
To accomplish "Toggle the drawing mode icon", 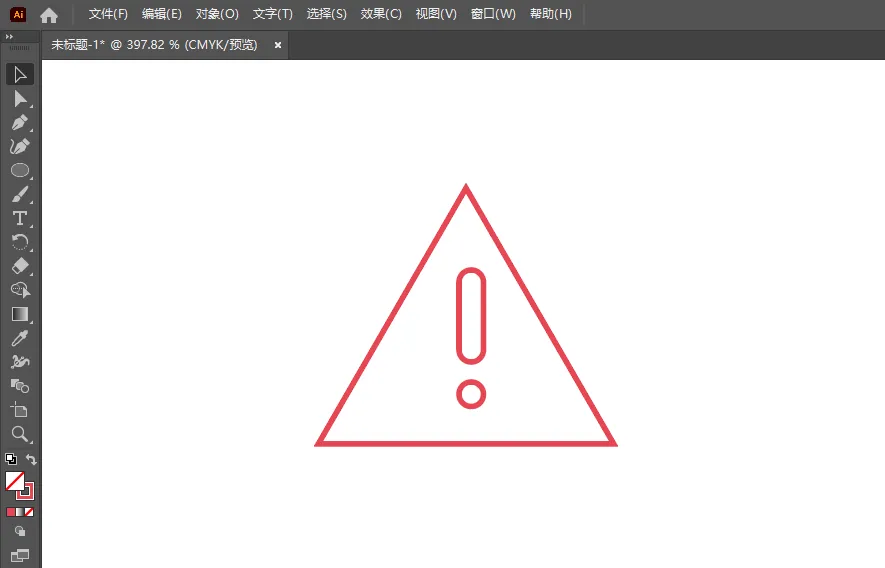I will coord(20,531).
